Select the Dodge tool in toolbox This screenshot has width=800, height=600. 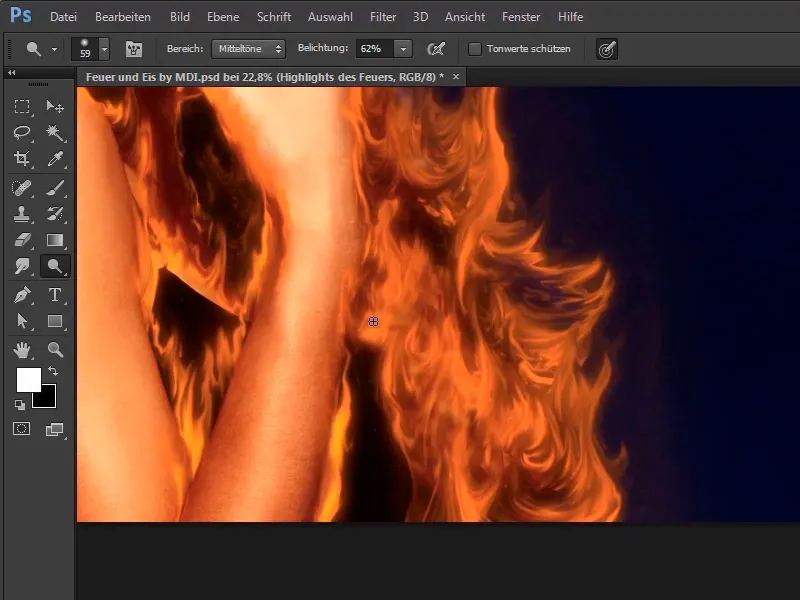[x=55, y=266]
